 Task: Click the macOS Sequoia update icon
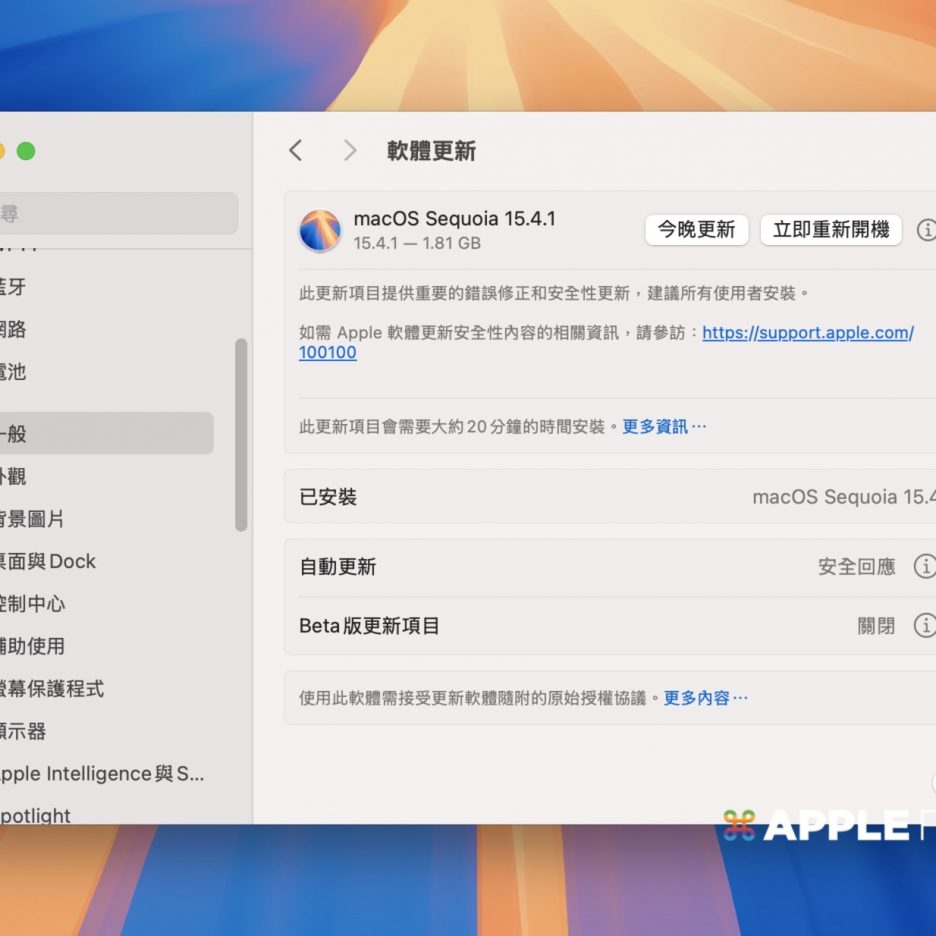coord(320,230)
